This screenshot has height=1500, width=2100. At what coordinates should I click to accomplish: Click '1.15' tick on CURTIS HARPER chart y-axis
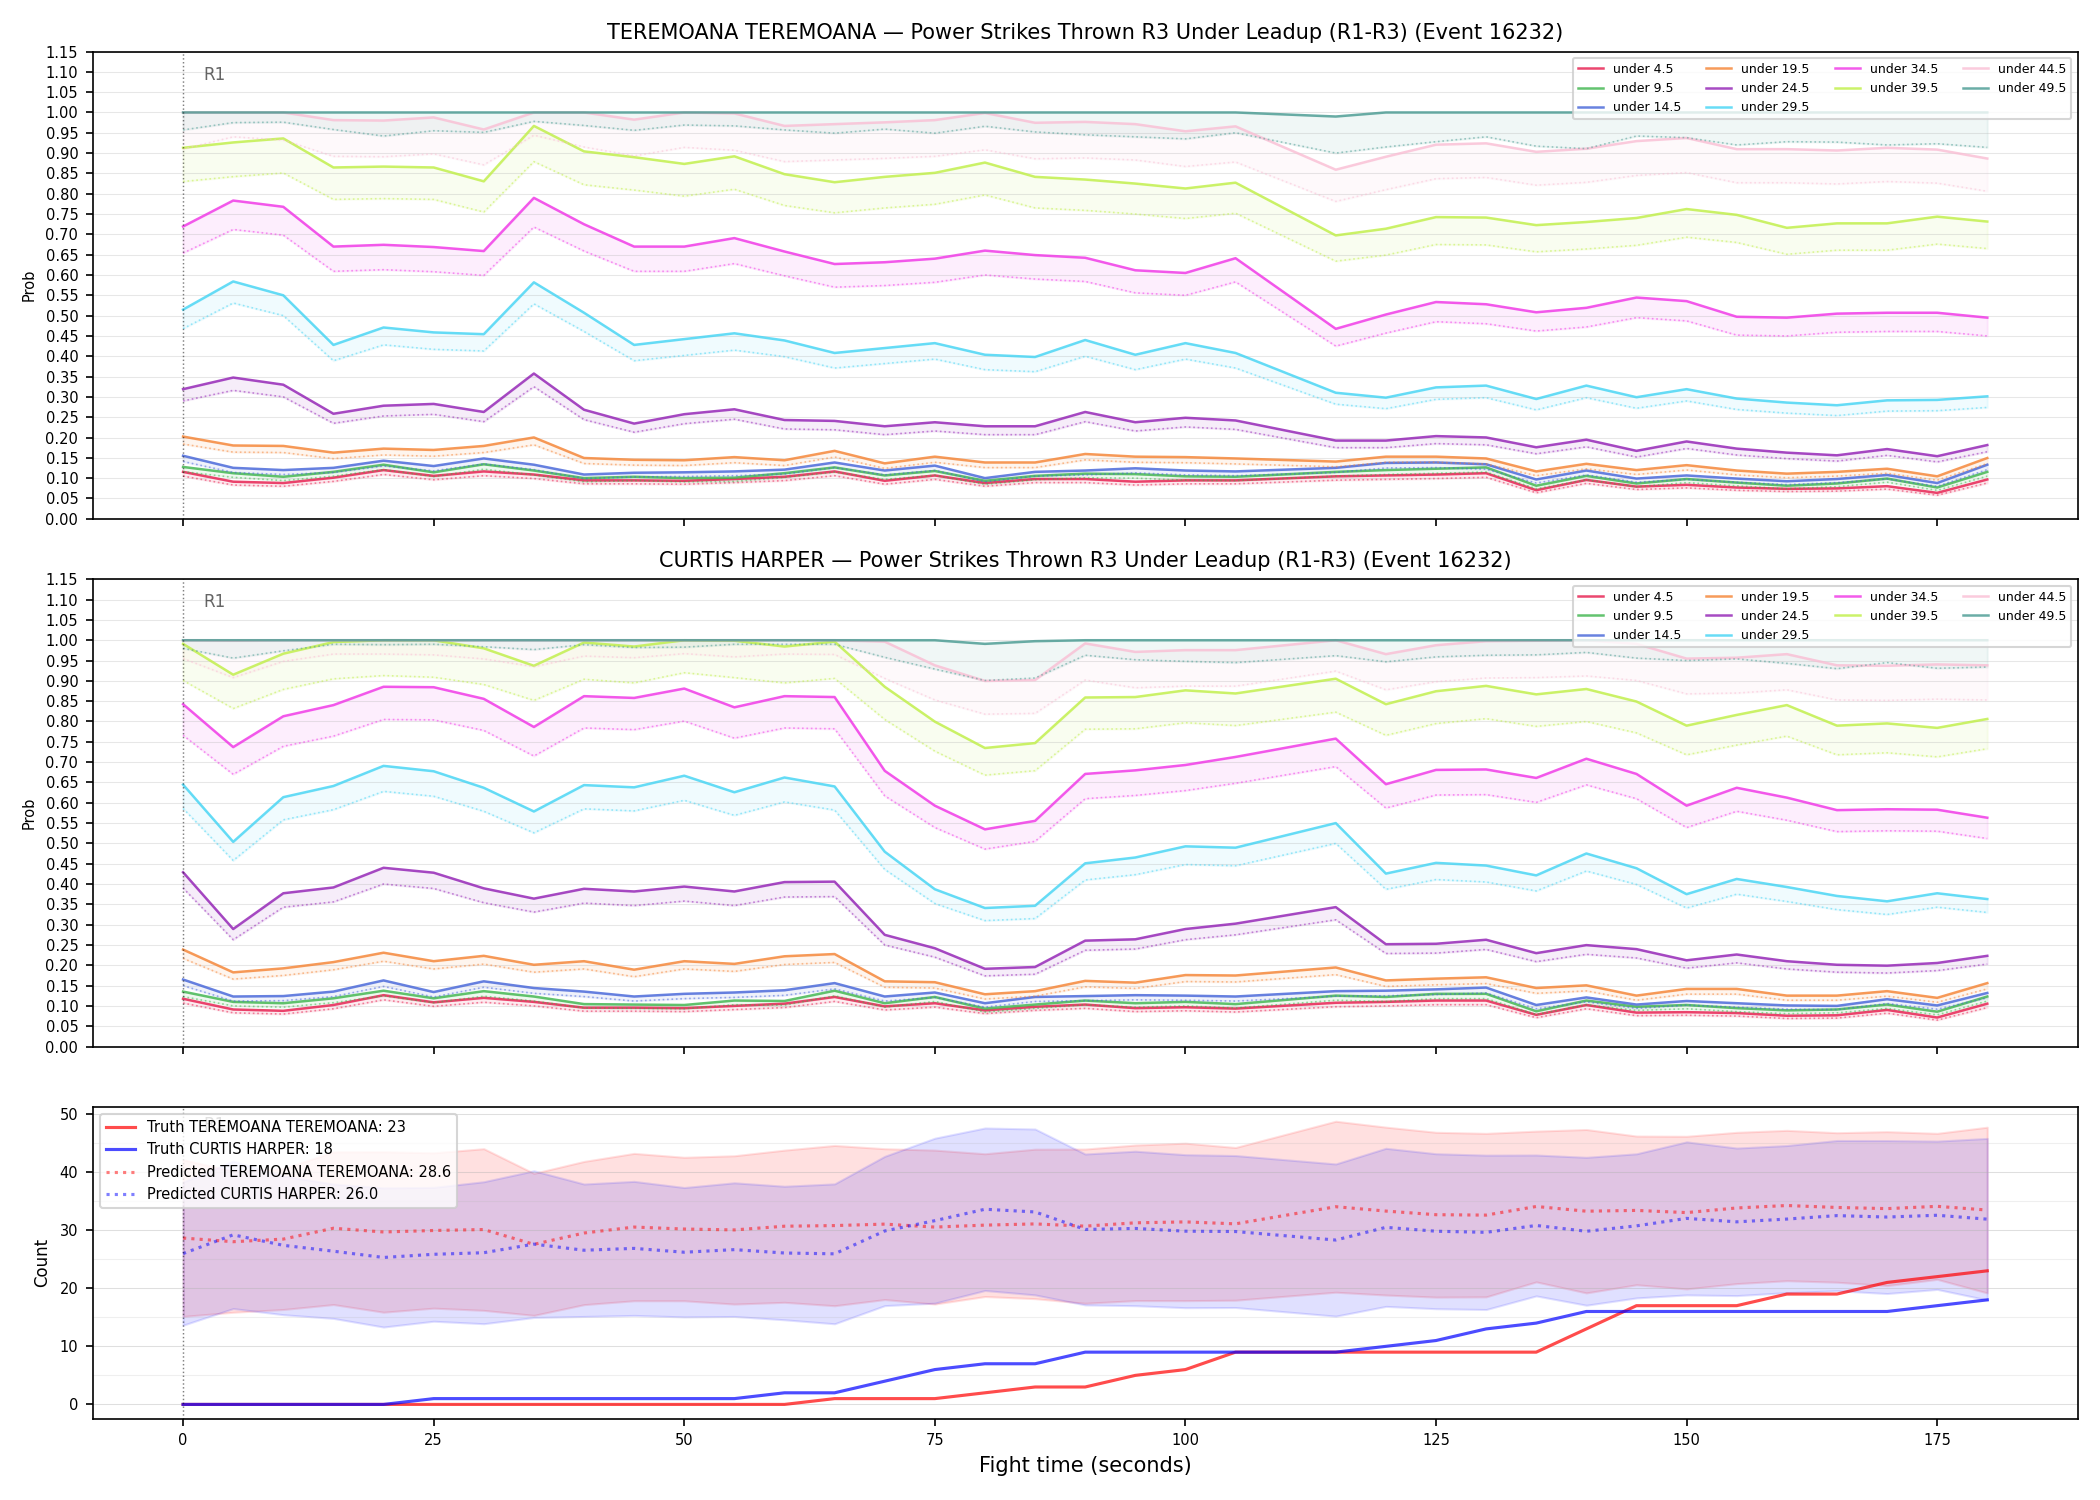62,580
